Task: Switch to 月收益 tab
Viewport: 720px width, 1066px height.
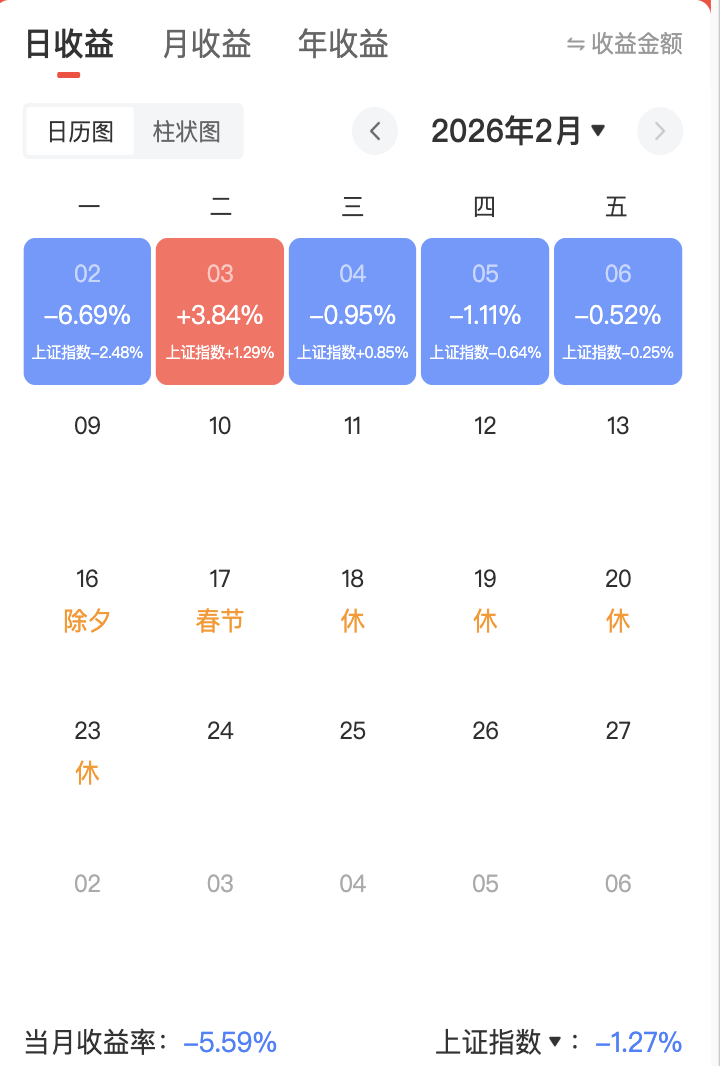Action: (206, 44)
